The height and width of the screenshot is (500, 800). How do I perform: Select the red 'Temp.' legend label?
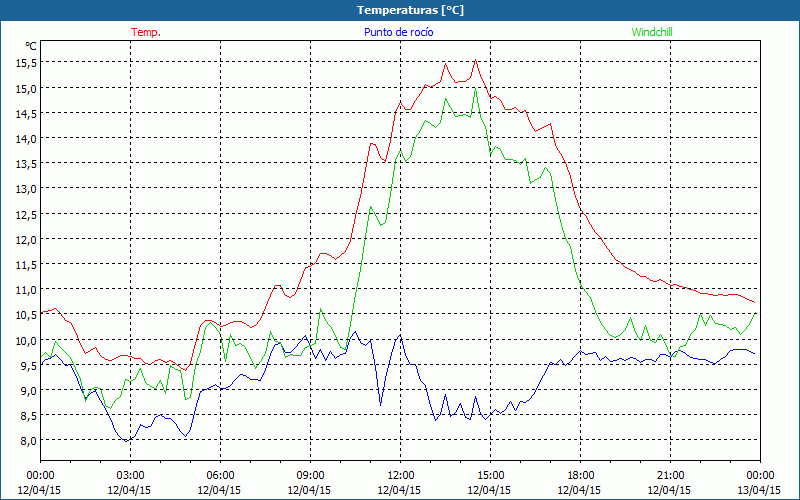point(146,32)
